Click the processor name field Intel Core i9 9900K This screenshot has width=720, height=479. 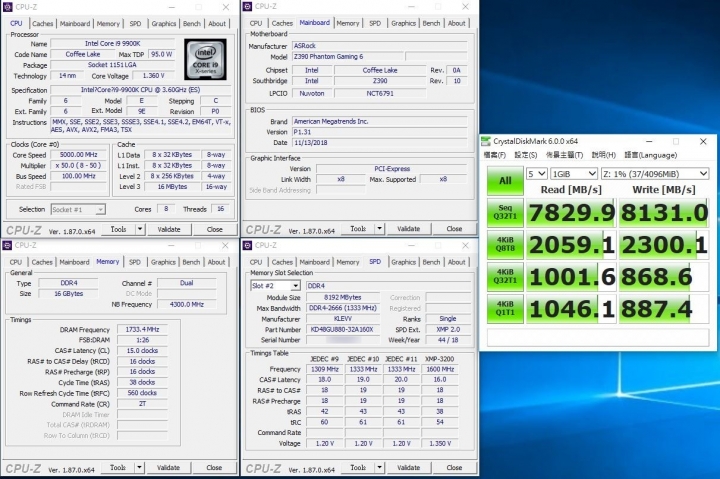pos(112,44)
